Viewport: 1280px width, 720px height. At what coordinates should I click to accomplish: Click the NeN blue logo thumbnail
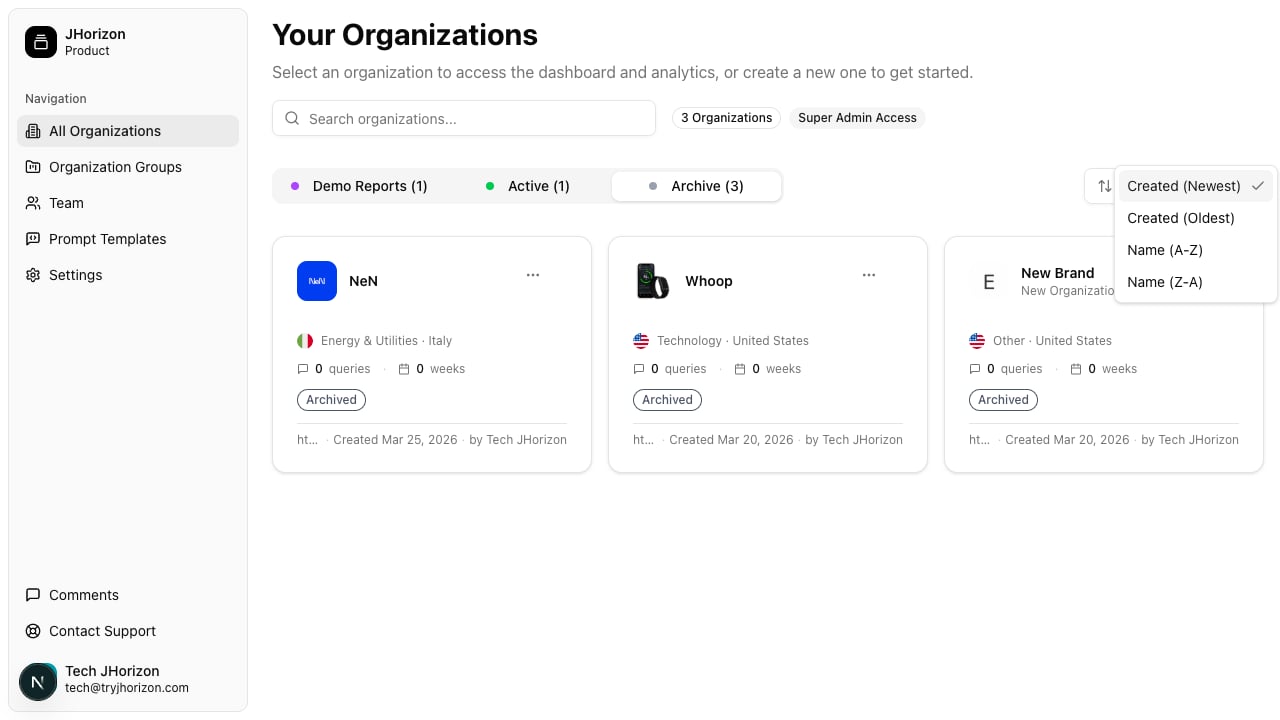click(x=317, y=281)
